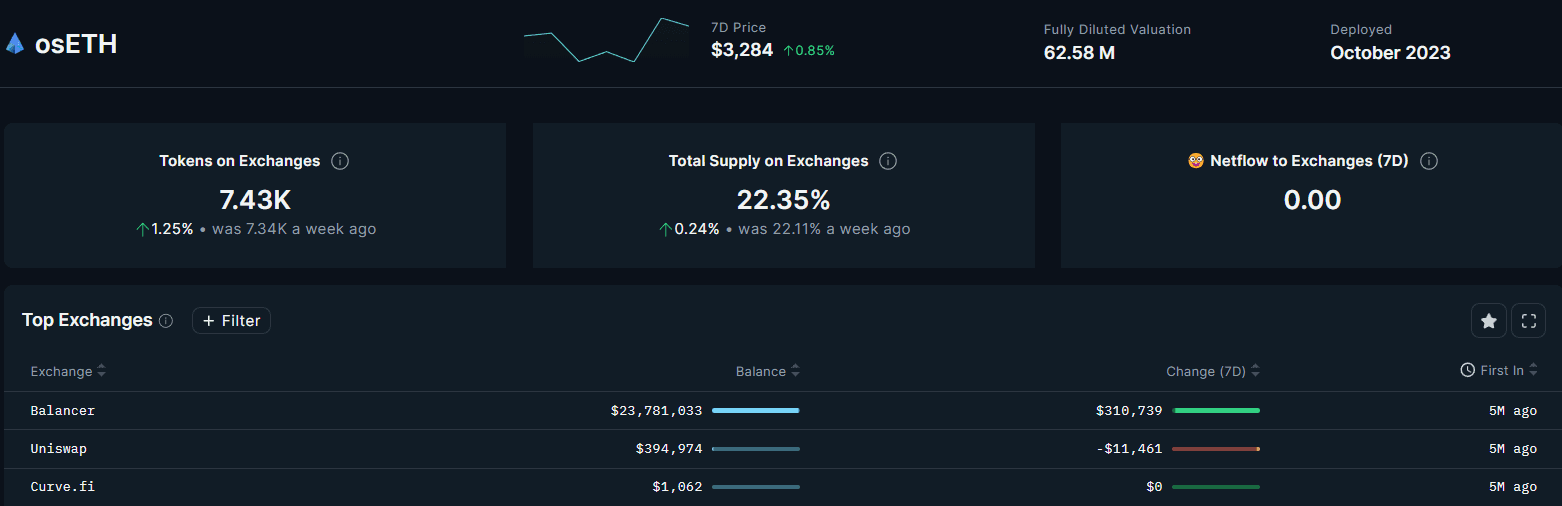Star the Top Exchanges panel as favorite
Image resolution: width=1562 pixels, height=506 pixels.
point(1488,321)
